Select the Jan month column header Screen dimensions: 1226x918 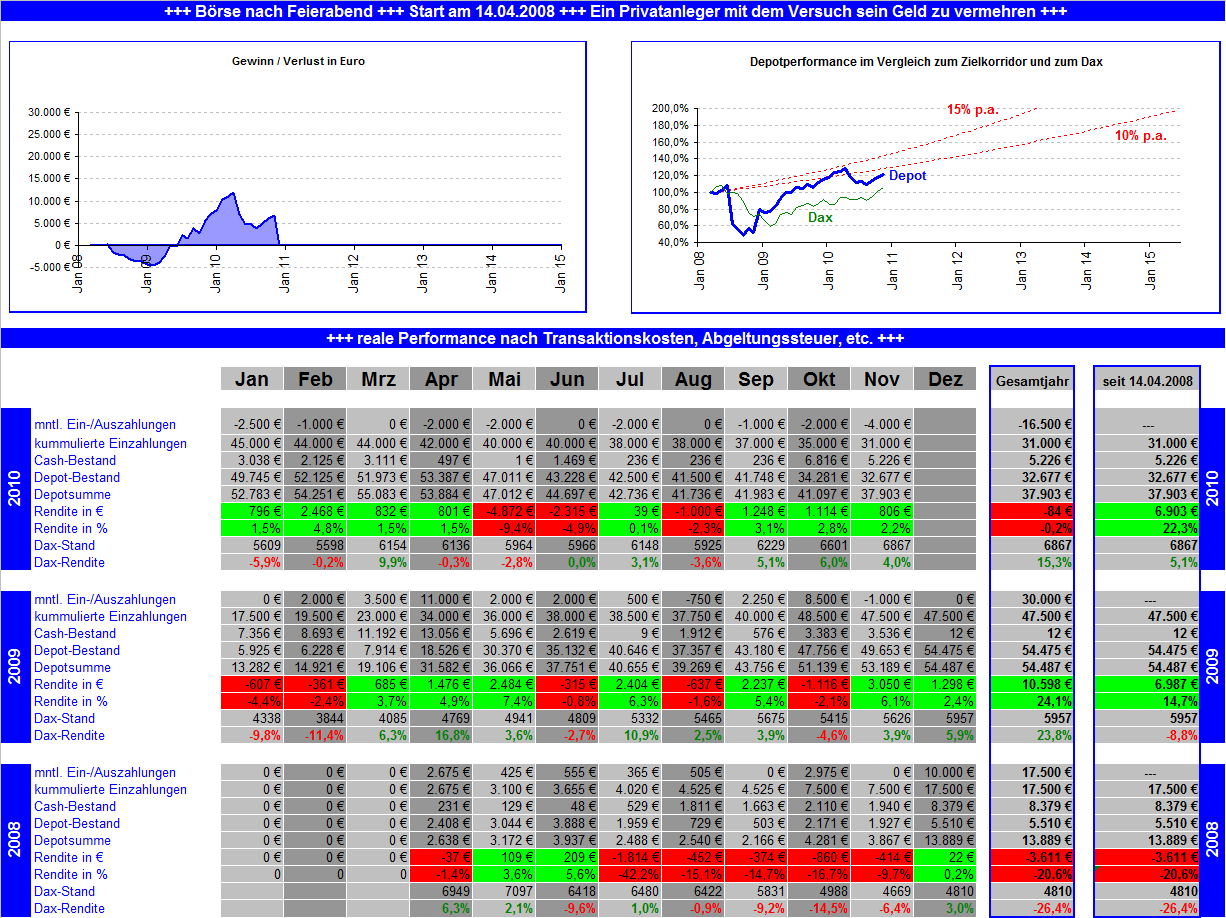pyautogui.click(x=252, y=379)
